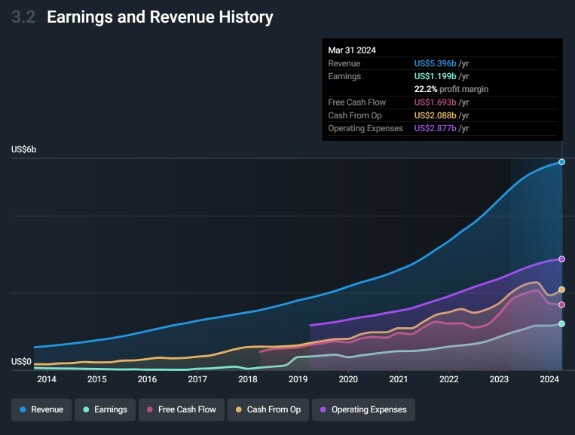The width and height of the screenshot is (575, 435).
Task: Toggle the Operating Expenses legend button
Action: pyautogui.click(x=363, y=410)
